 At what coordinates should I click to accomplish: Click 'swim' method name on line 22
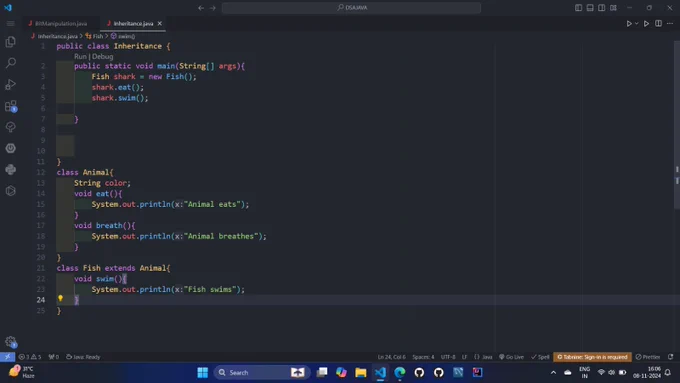[x=105, y=279]
